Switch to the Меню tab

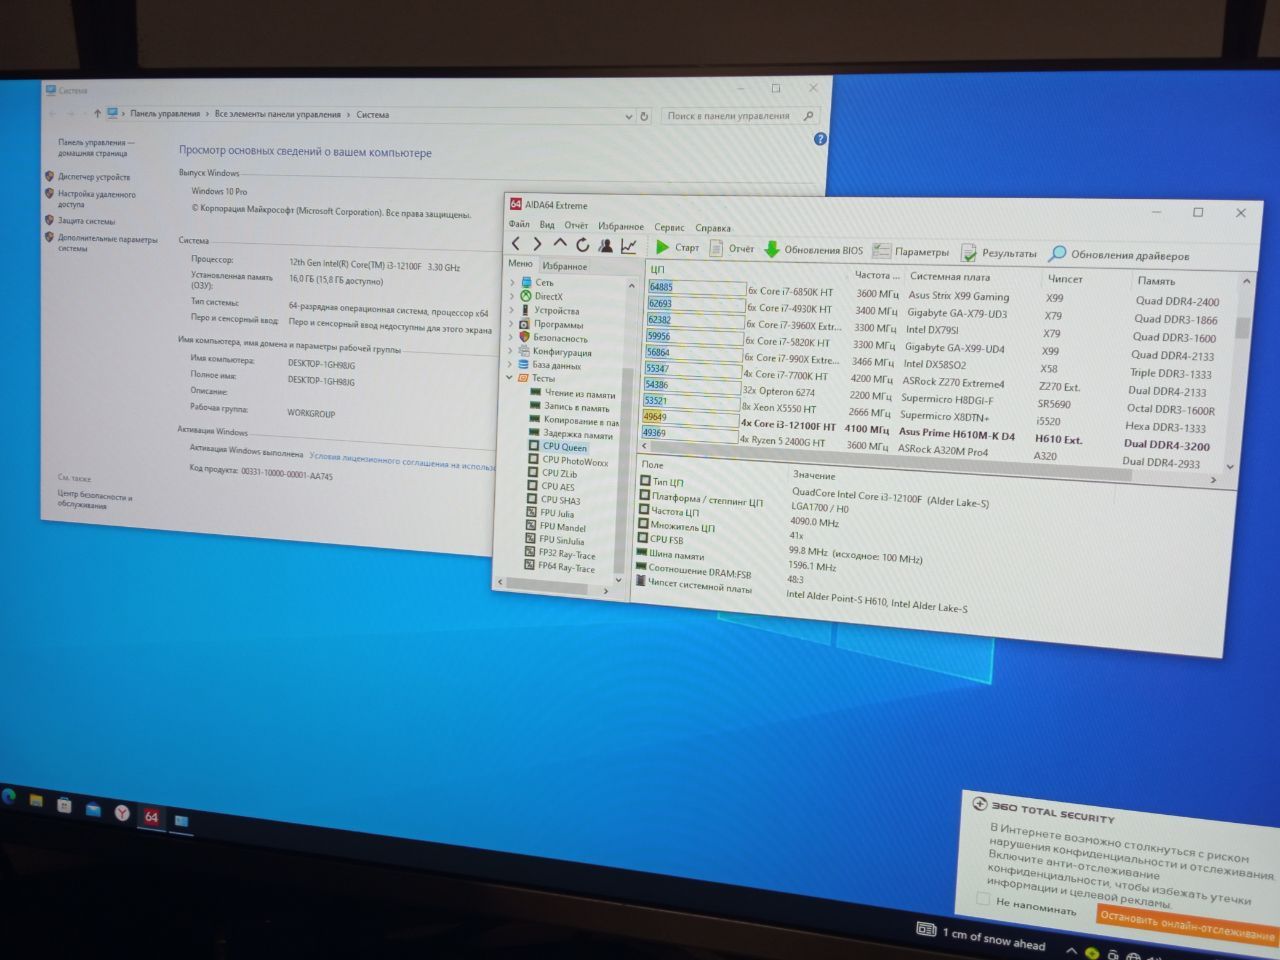coord(520,263)
